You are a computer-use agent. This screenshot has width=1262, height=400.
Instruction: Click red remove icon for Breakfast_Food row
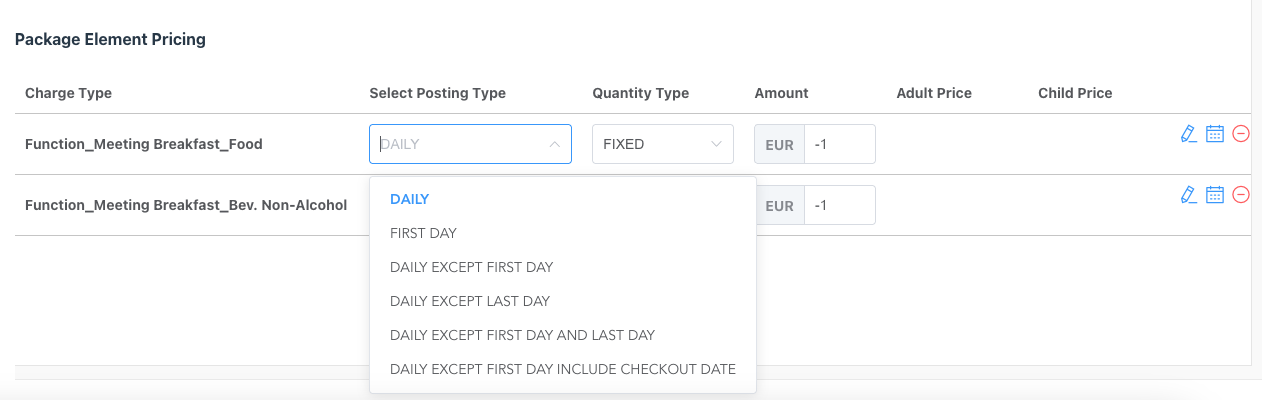coord(1241,134)
